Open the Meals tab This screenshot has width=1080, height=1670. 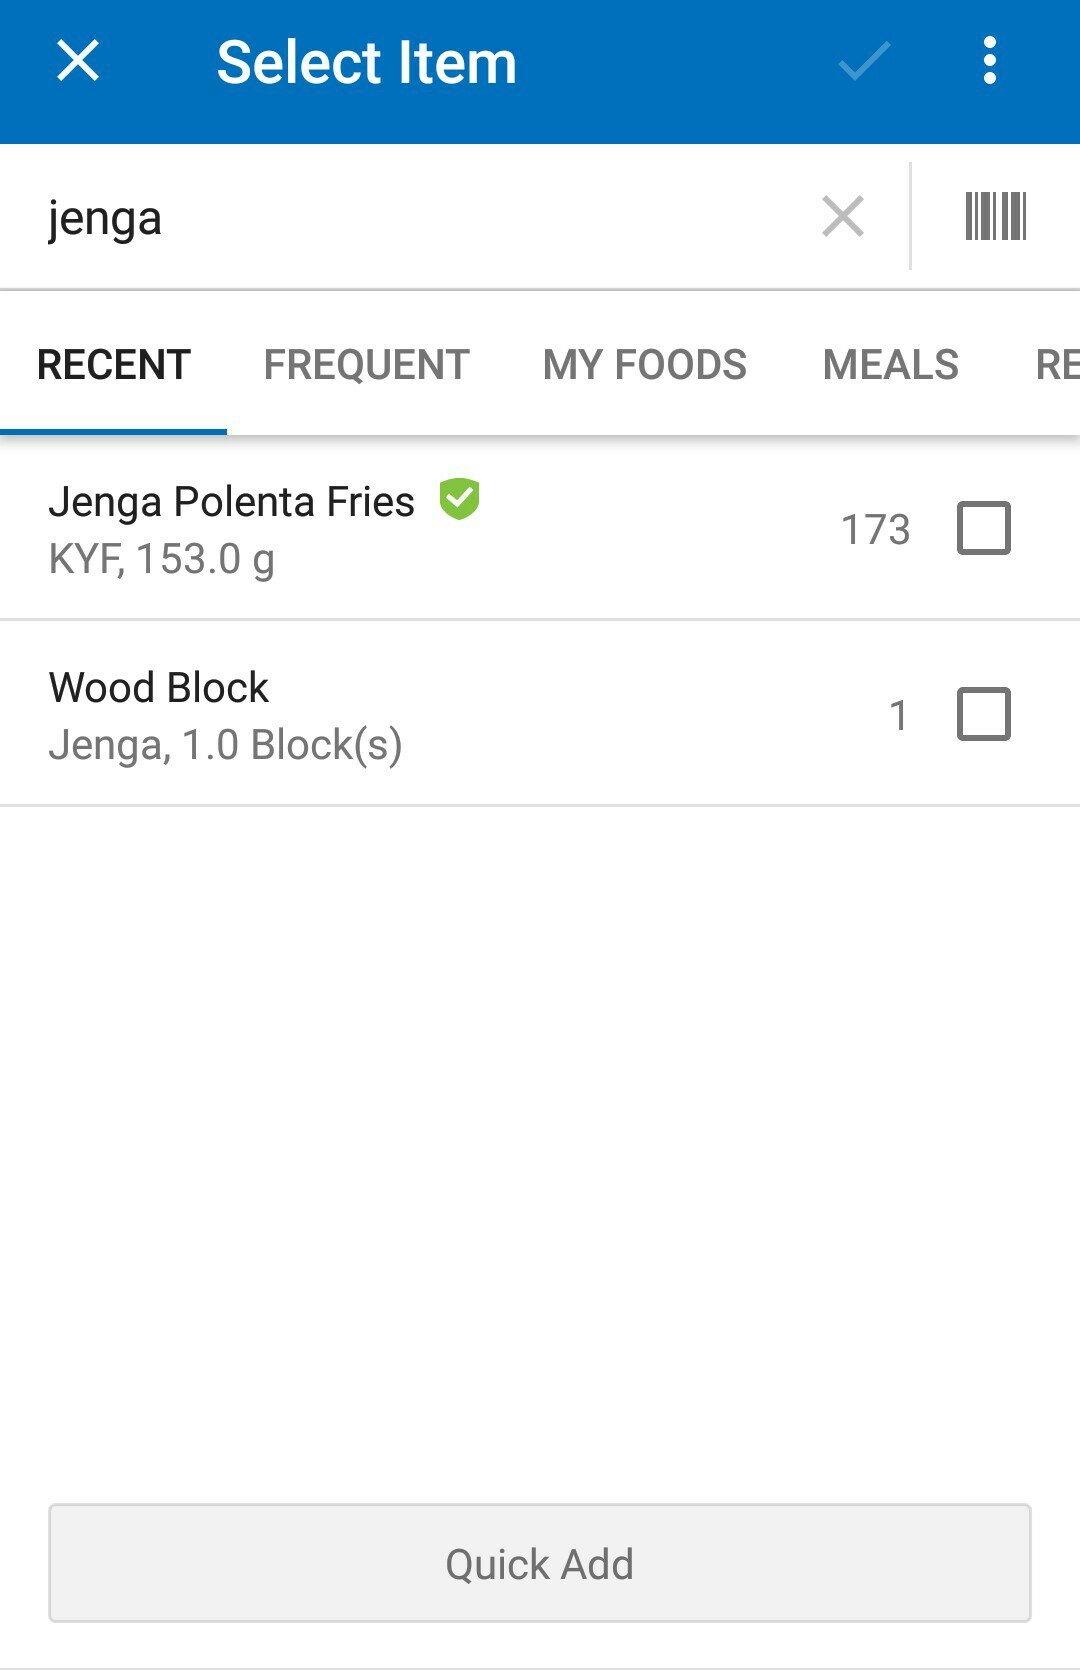[x=891, y=365]
